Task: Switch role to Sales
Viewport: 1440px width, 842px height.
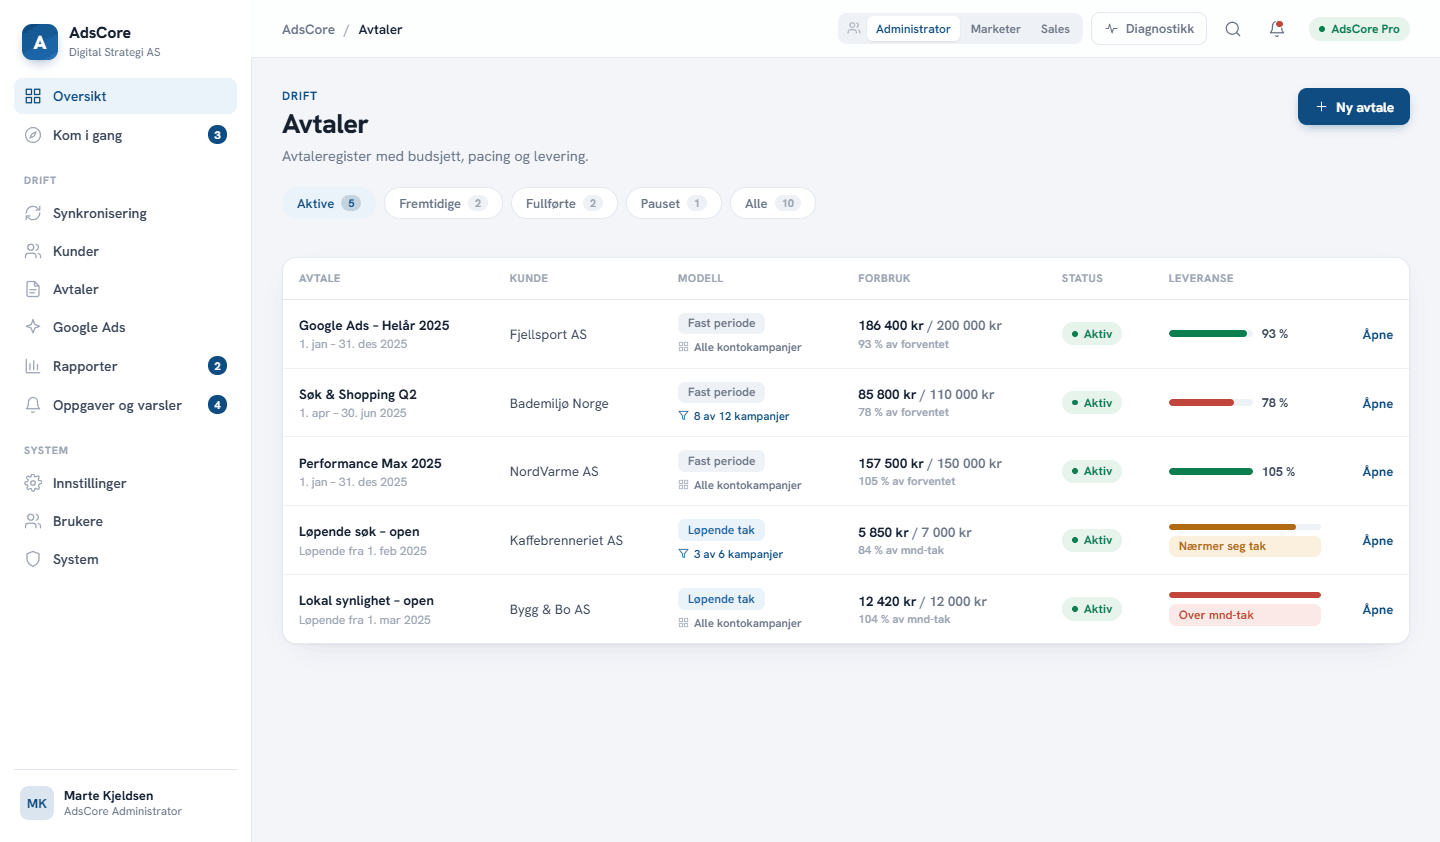Action: (1055, 29)
